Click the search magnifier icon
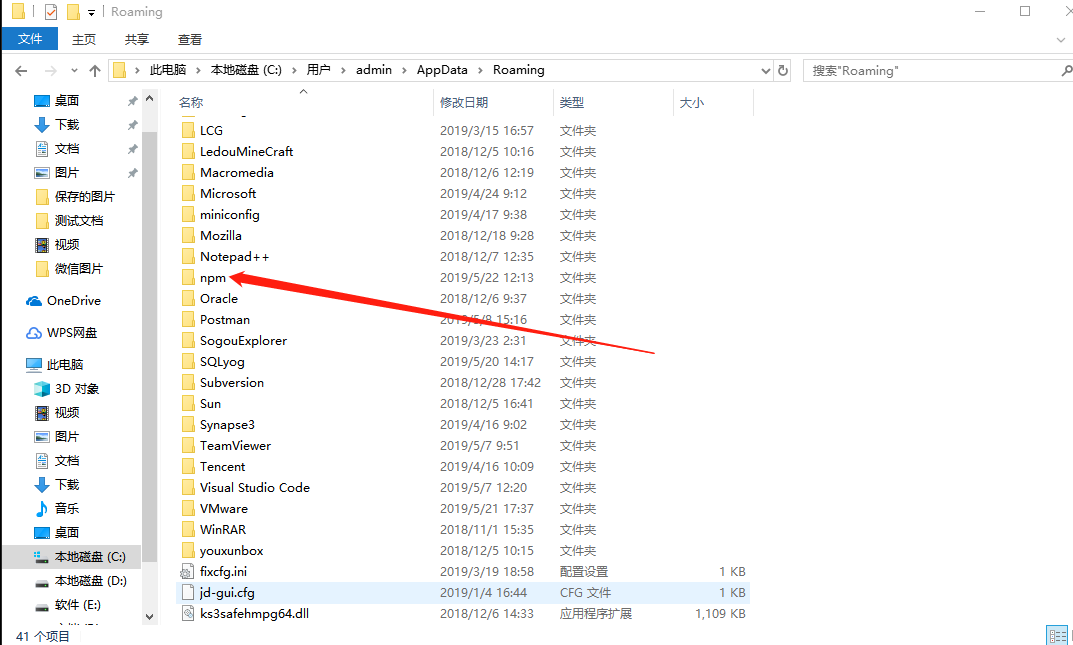1073x645 pixels. (1066, 70)
